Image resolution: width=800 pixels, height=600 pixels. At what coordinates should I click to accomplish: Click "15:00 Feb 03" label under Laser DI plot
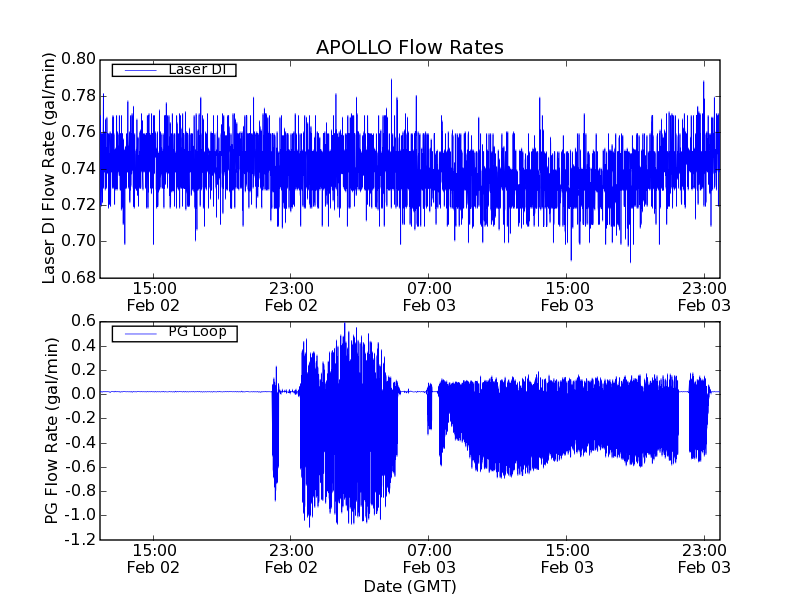567,297
